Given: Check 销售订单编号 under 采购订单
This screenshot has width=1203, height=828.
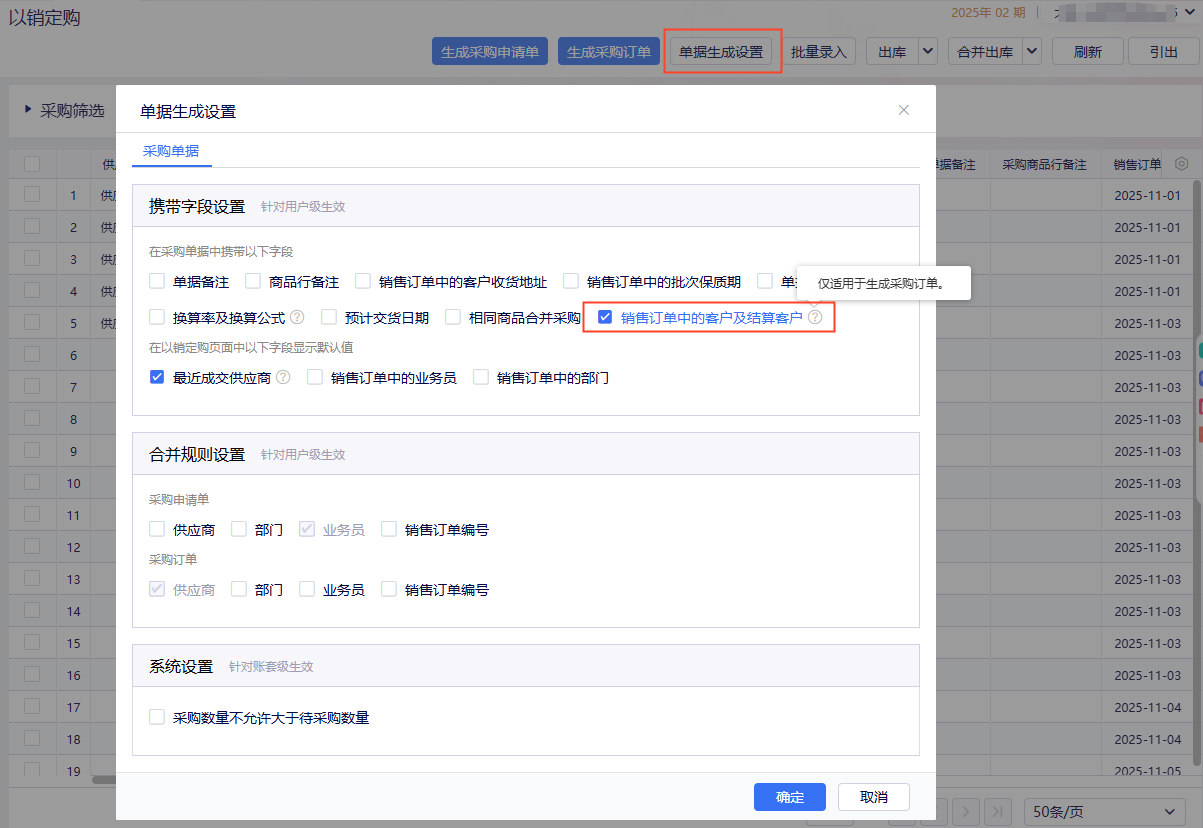Looking at the screenshot, I should tap(389, 589).
